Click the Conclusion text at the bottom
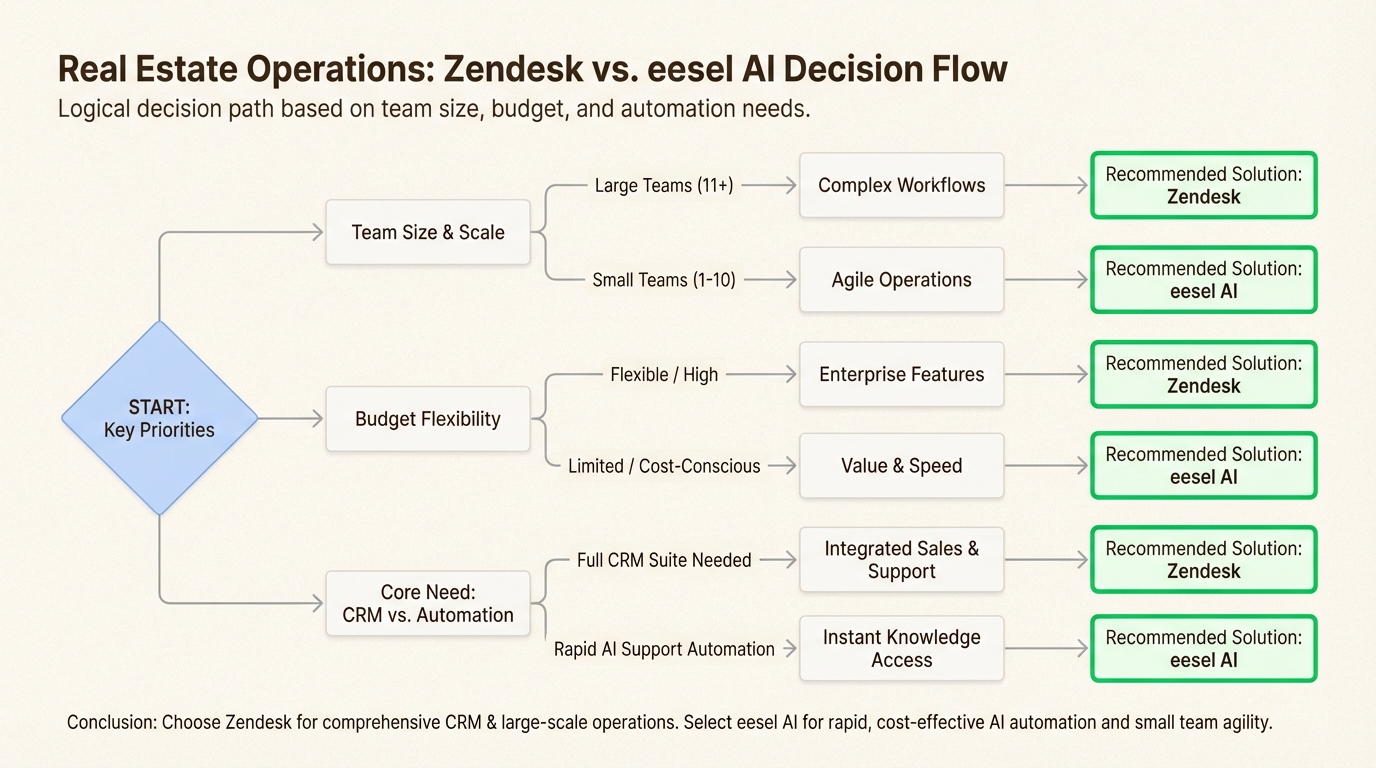 point(669,722)
